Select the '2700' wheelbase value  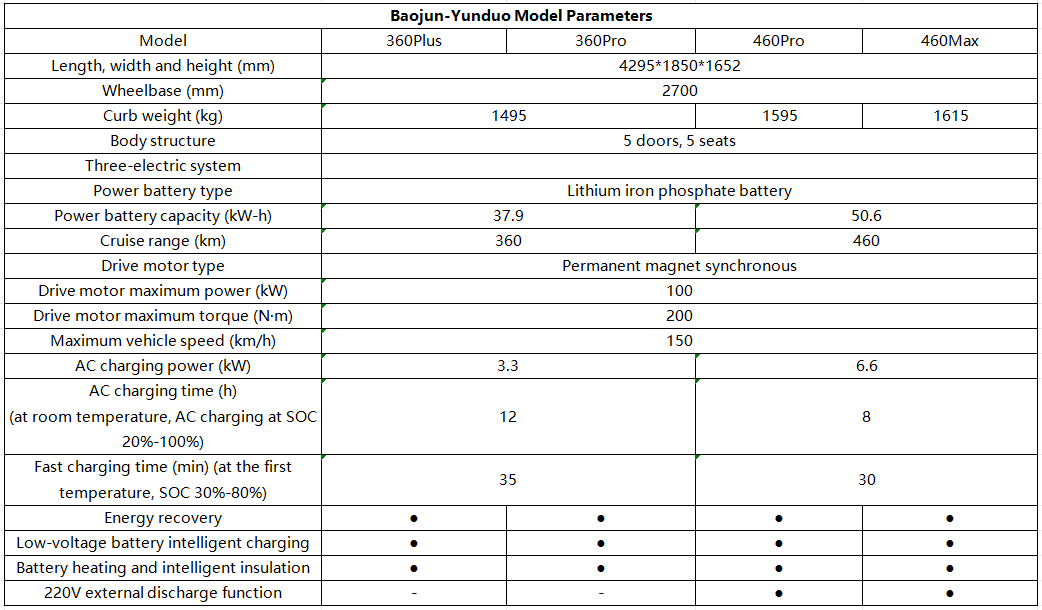679,91
